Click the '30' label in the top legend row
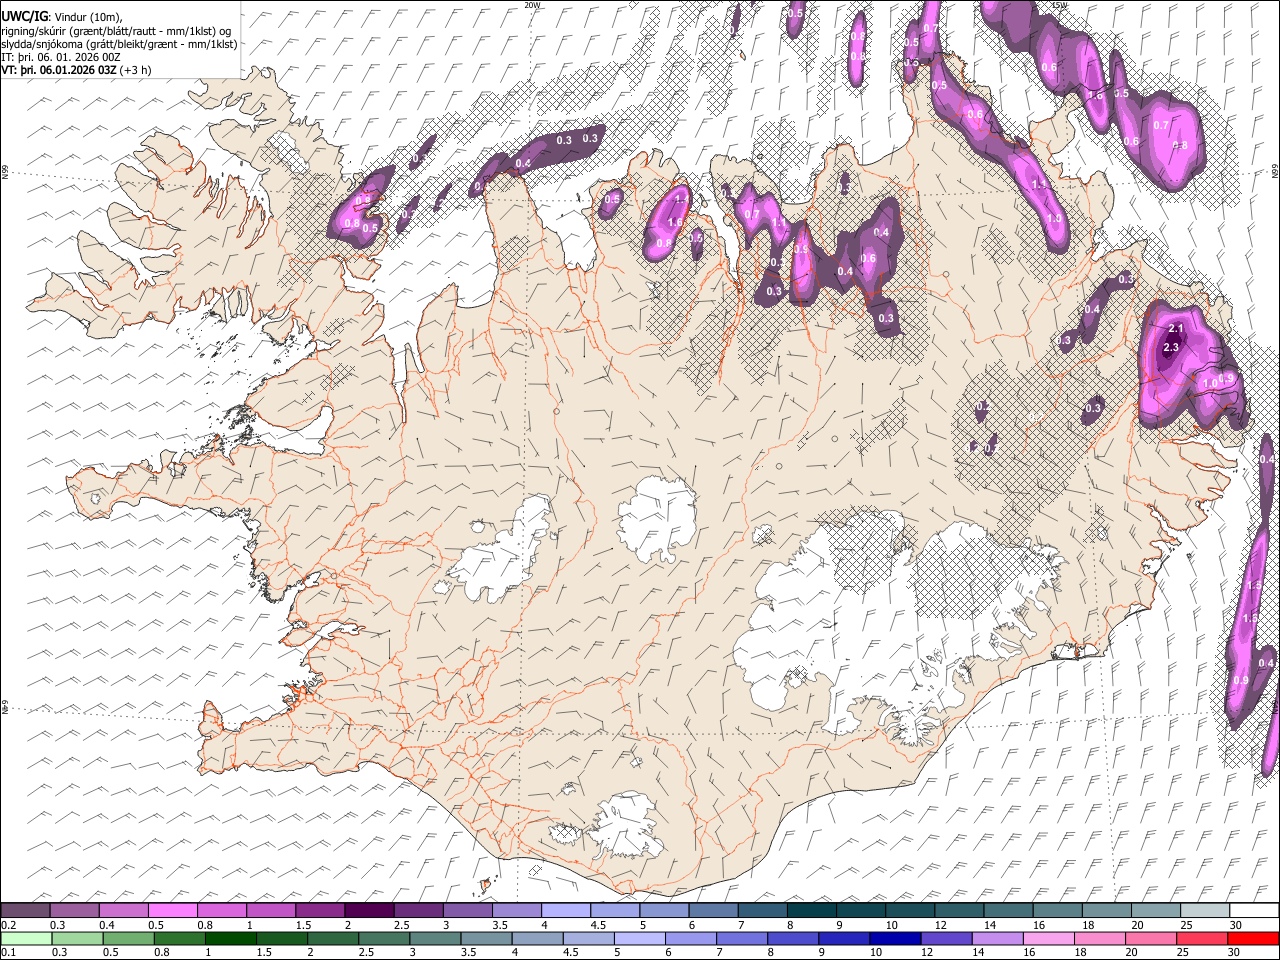The width and height of the screenshot is (1280, 960). coord(1236,925)
